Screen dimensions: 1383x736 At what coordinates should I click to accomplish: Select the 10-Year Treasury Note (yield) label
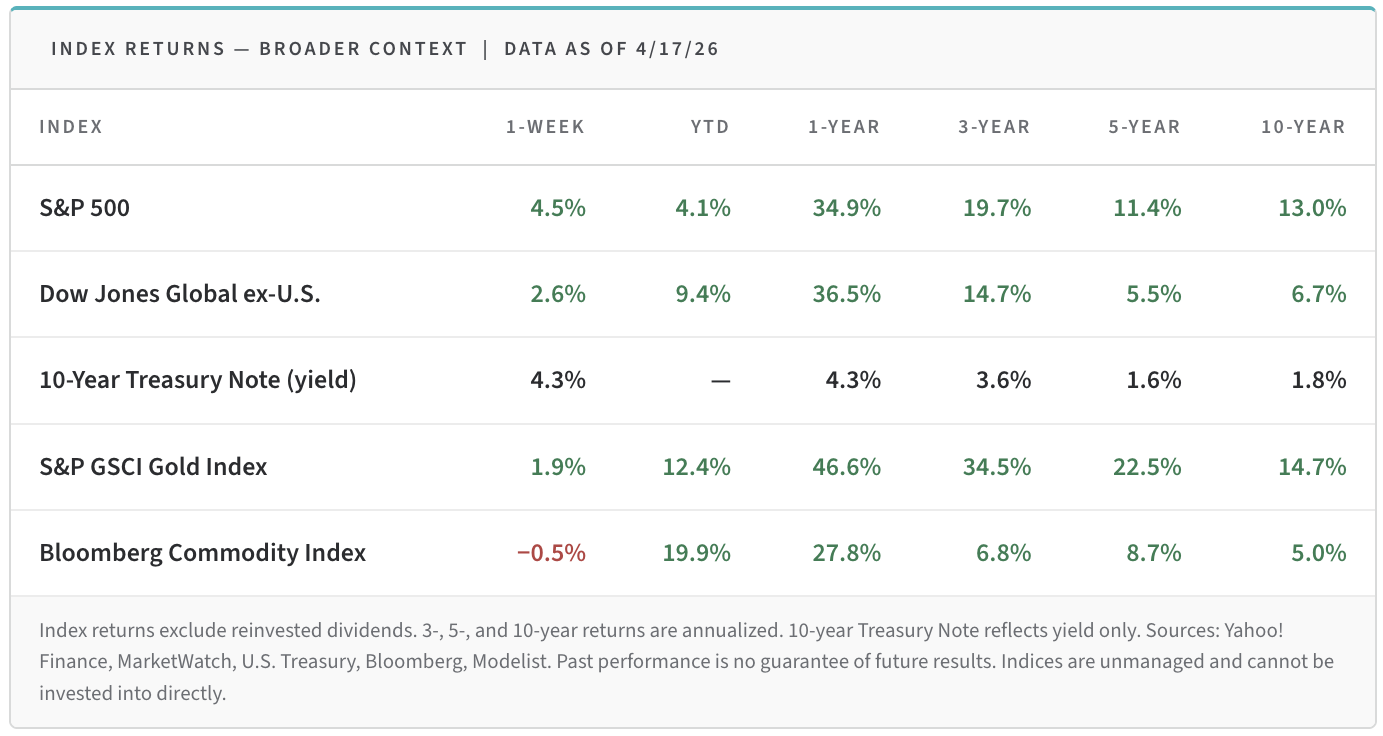198,380
